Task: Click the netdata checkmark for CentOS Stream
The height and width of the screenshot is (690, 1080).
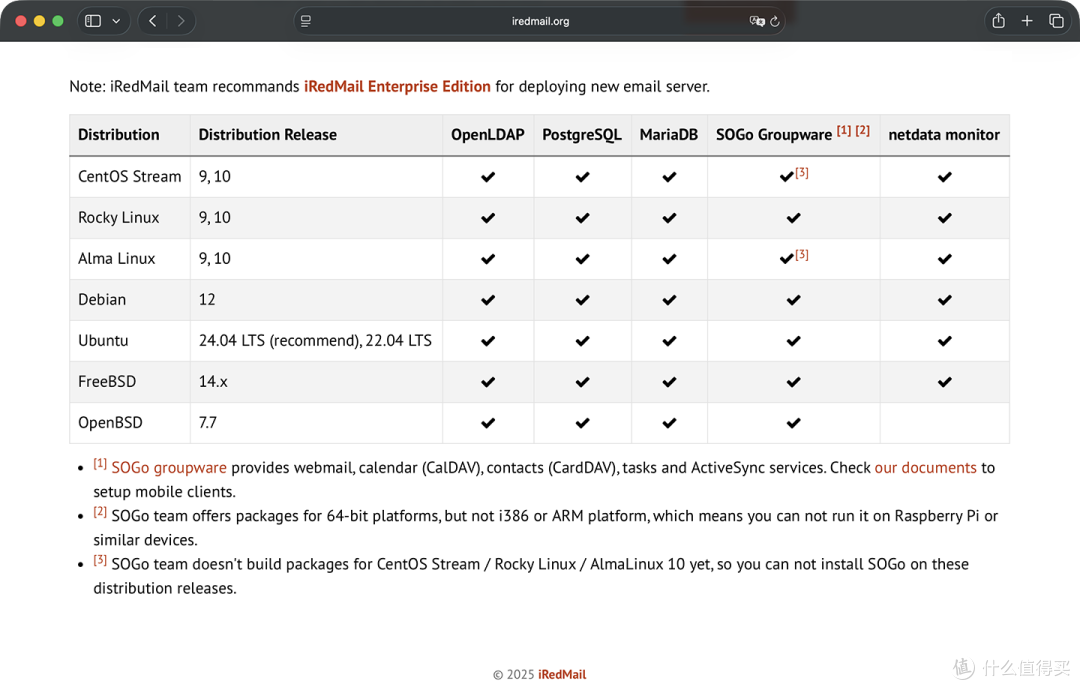Action: (944, 177)
